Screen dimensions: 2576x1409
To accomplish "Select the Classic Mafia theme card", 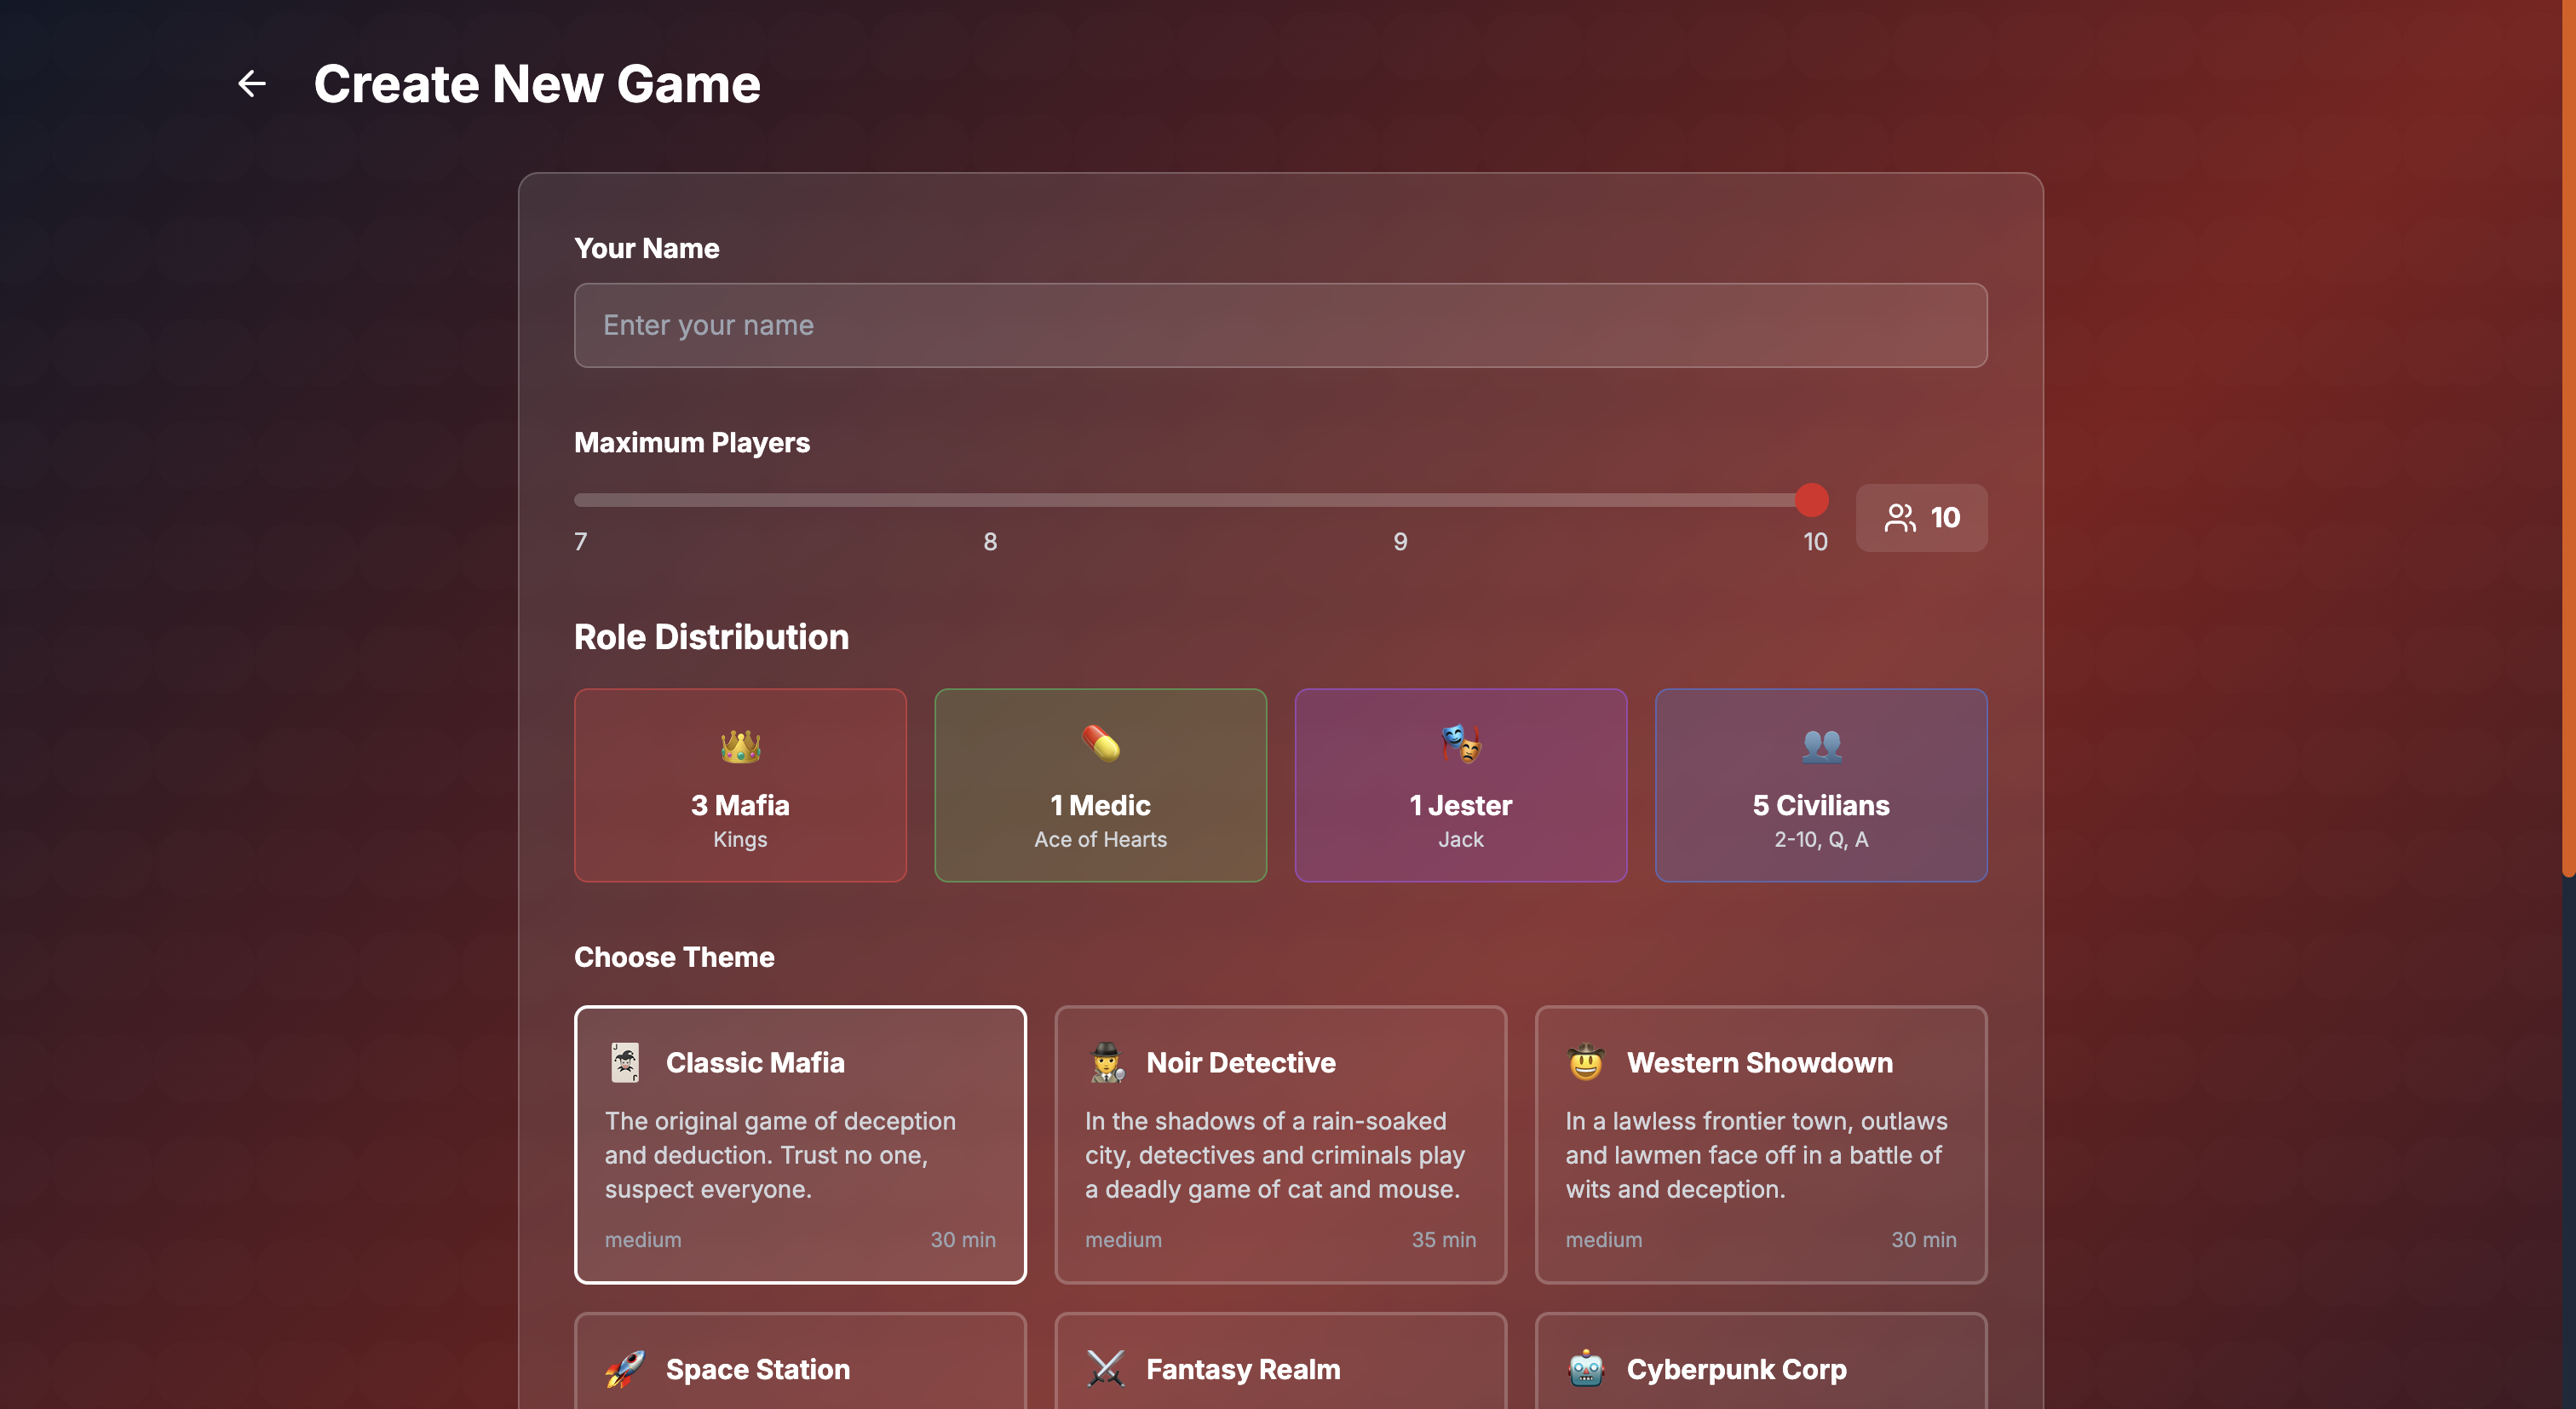I will (800, 1145).
